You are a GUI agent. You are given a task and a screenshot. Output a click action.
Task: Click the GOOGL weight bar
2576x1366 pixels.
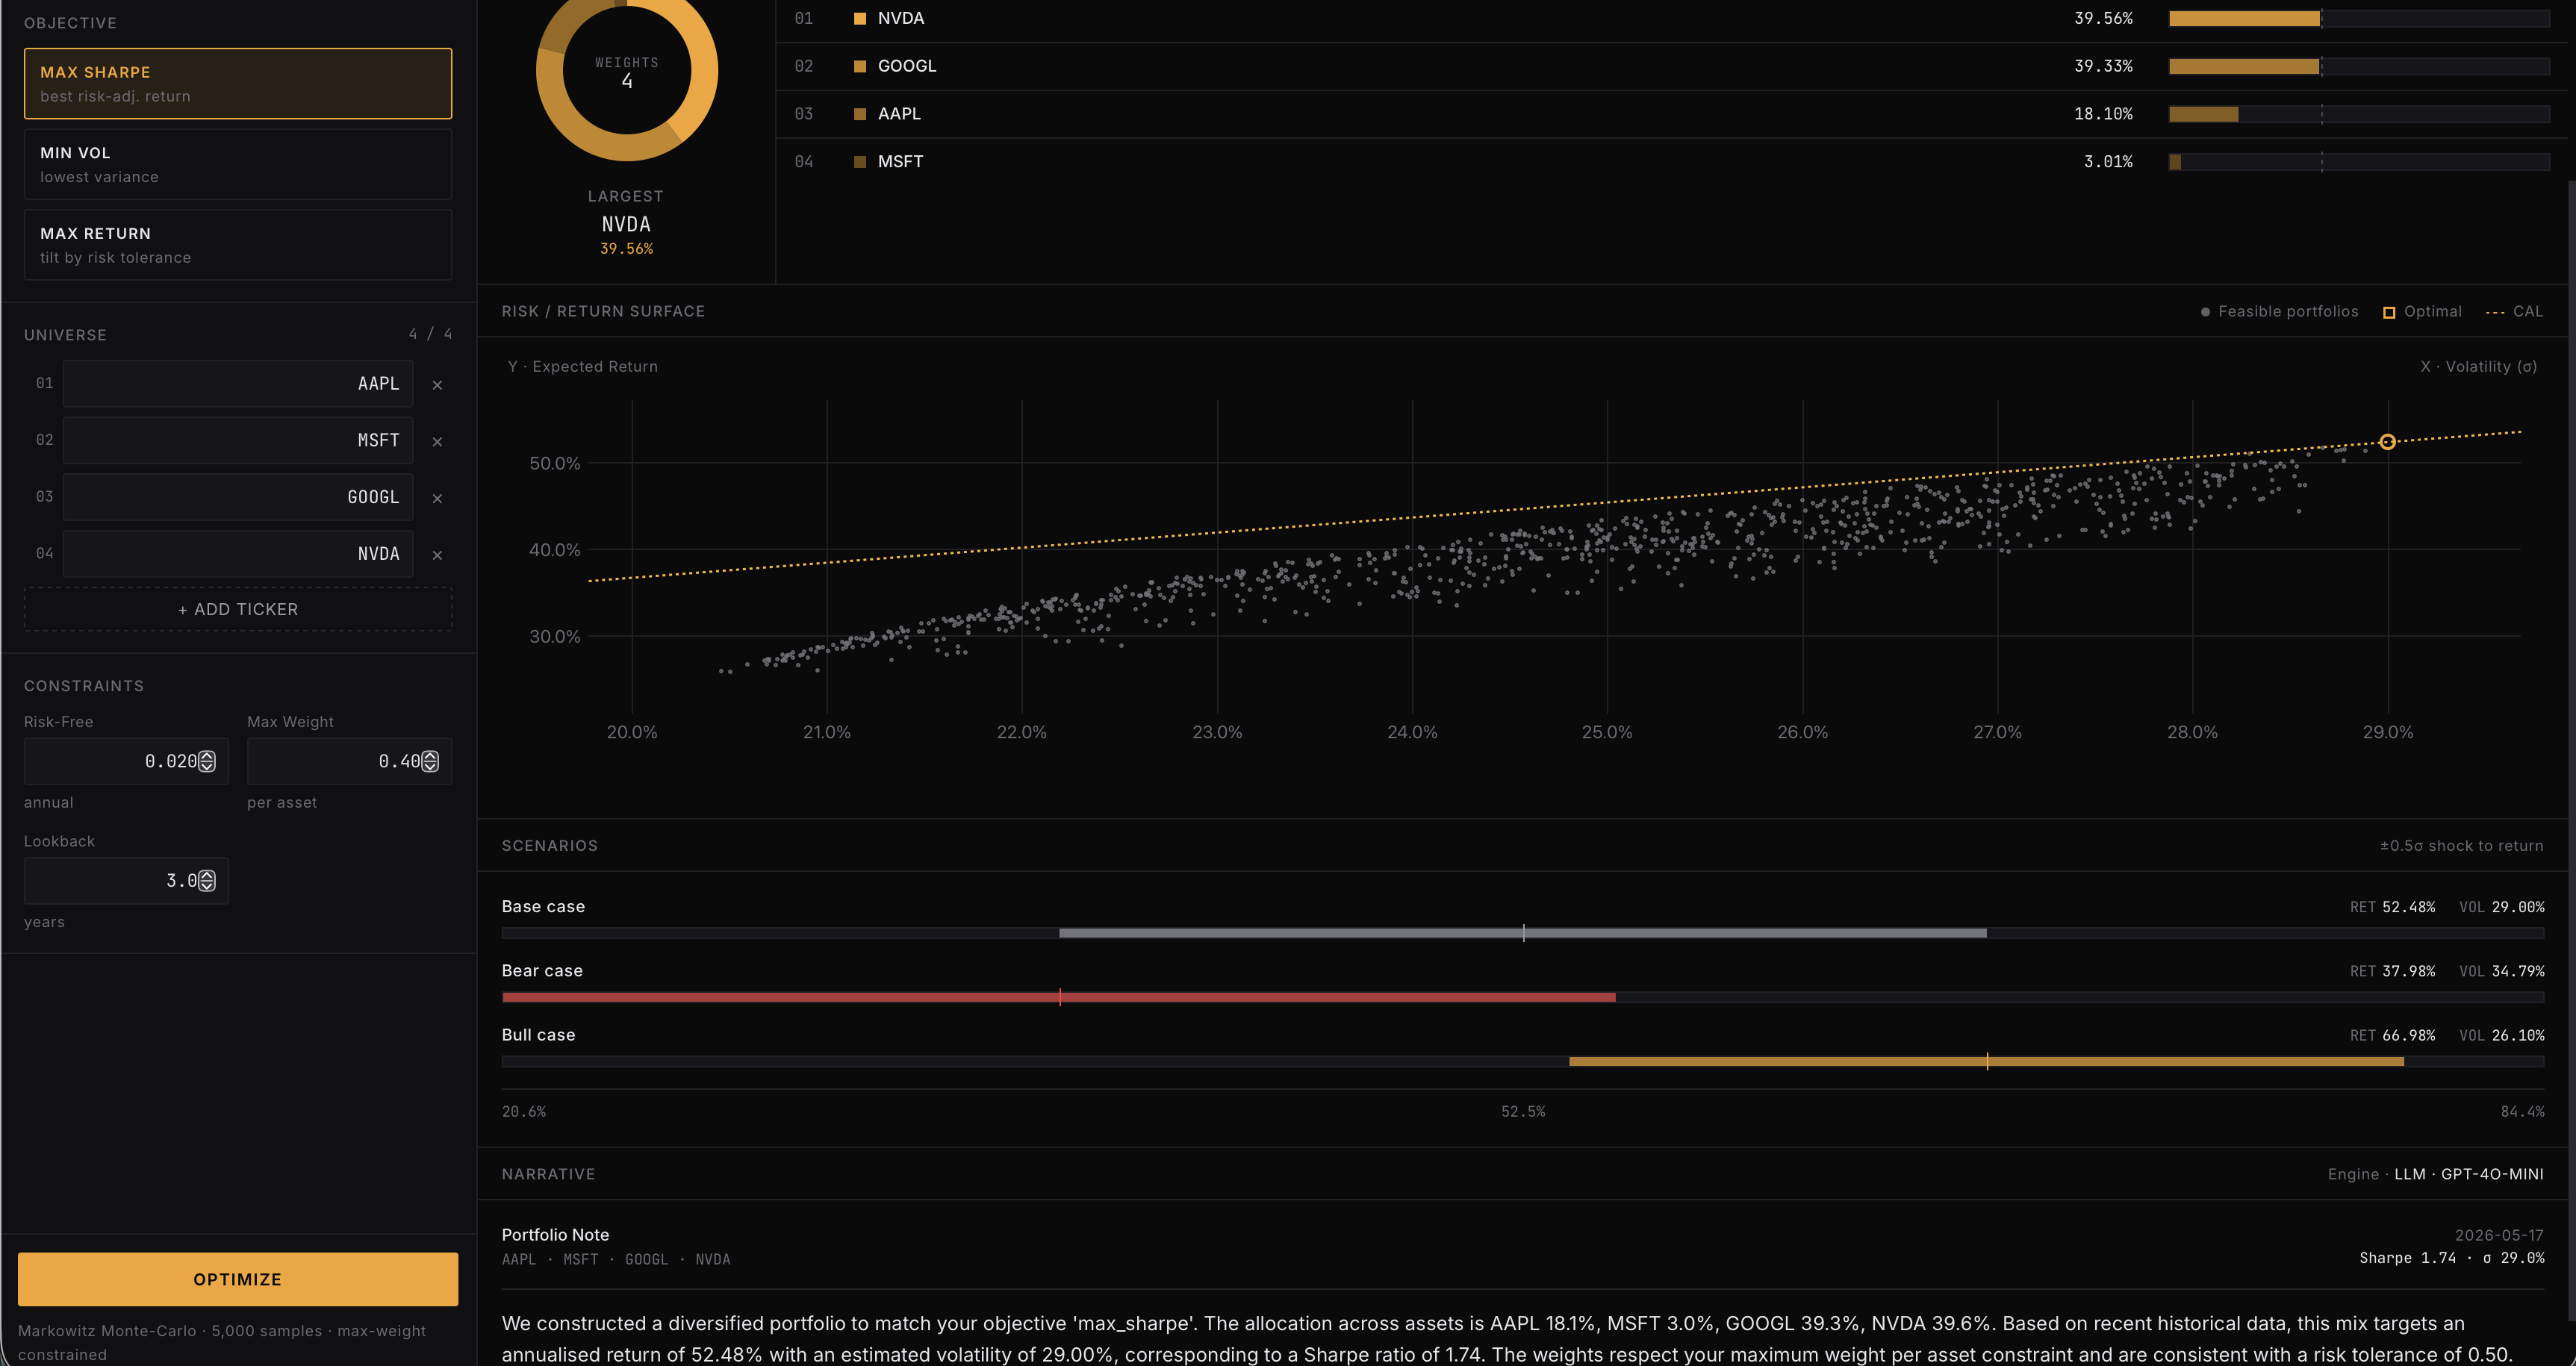2359,66
